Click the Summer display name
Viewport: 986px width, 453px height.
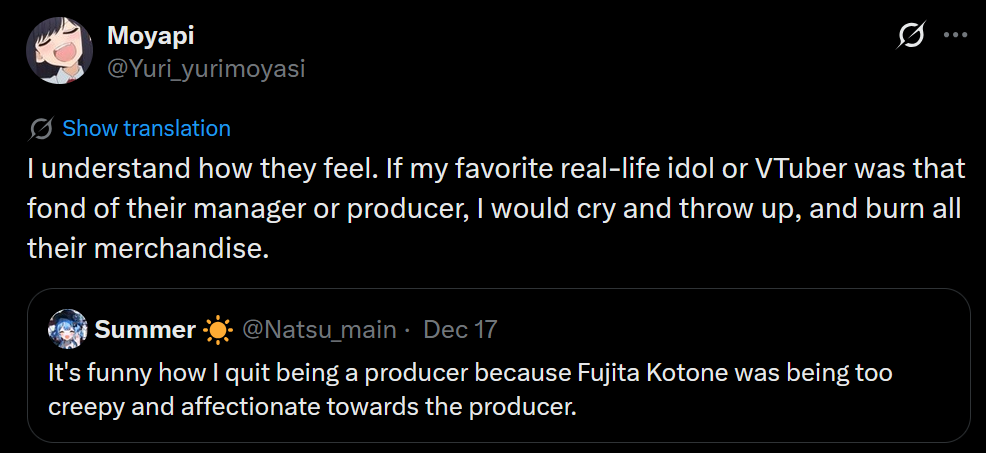tap(145, 329)
